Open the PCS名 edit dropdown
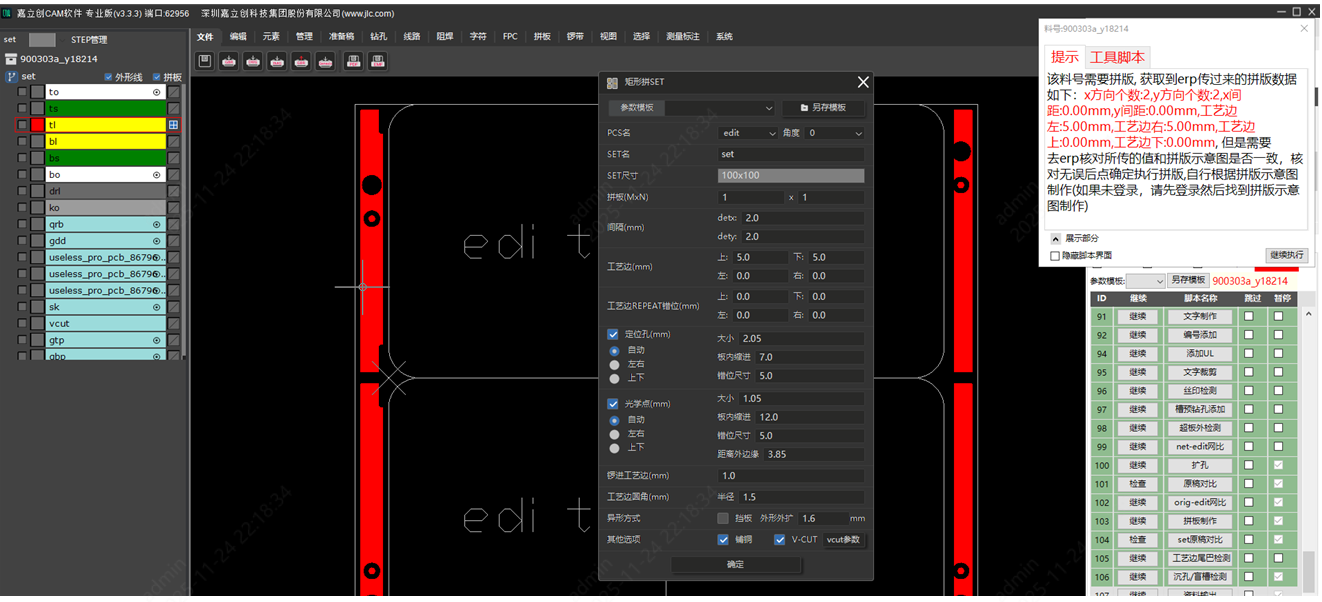 [x=749, y=133]
